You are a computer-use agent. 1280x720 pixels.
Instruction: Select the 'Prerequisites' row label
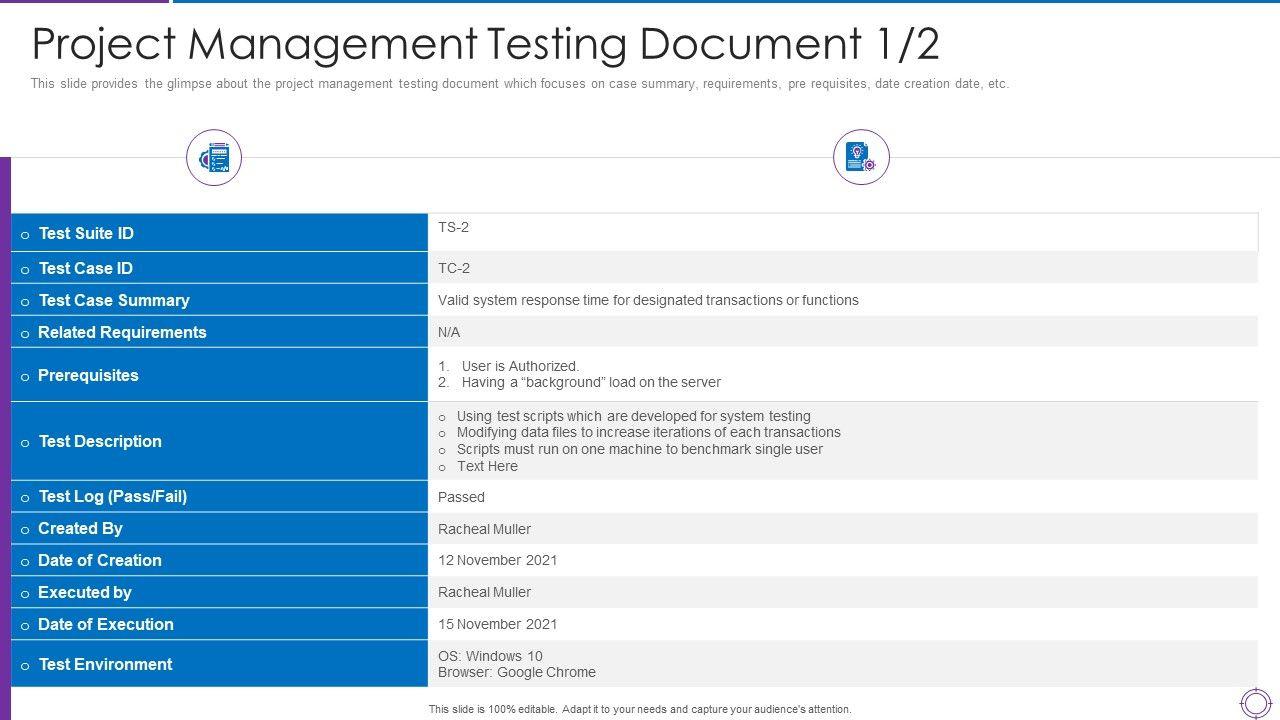219,375
